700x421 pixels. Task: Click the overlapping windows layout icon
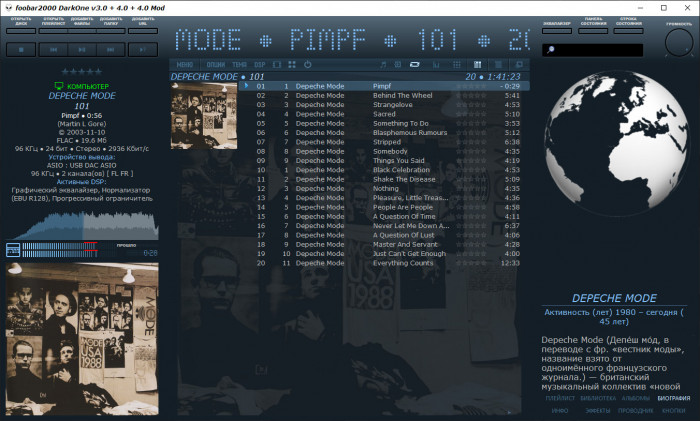pos(519,65)
